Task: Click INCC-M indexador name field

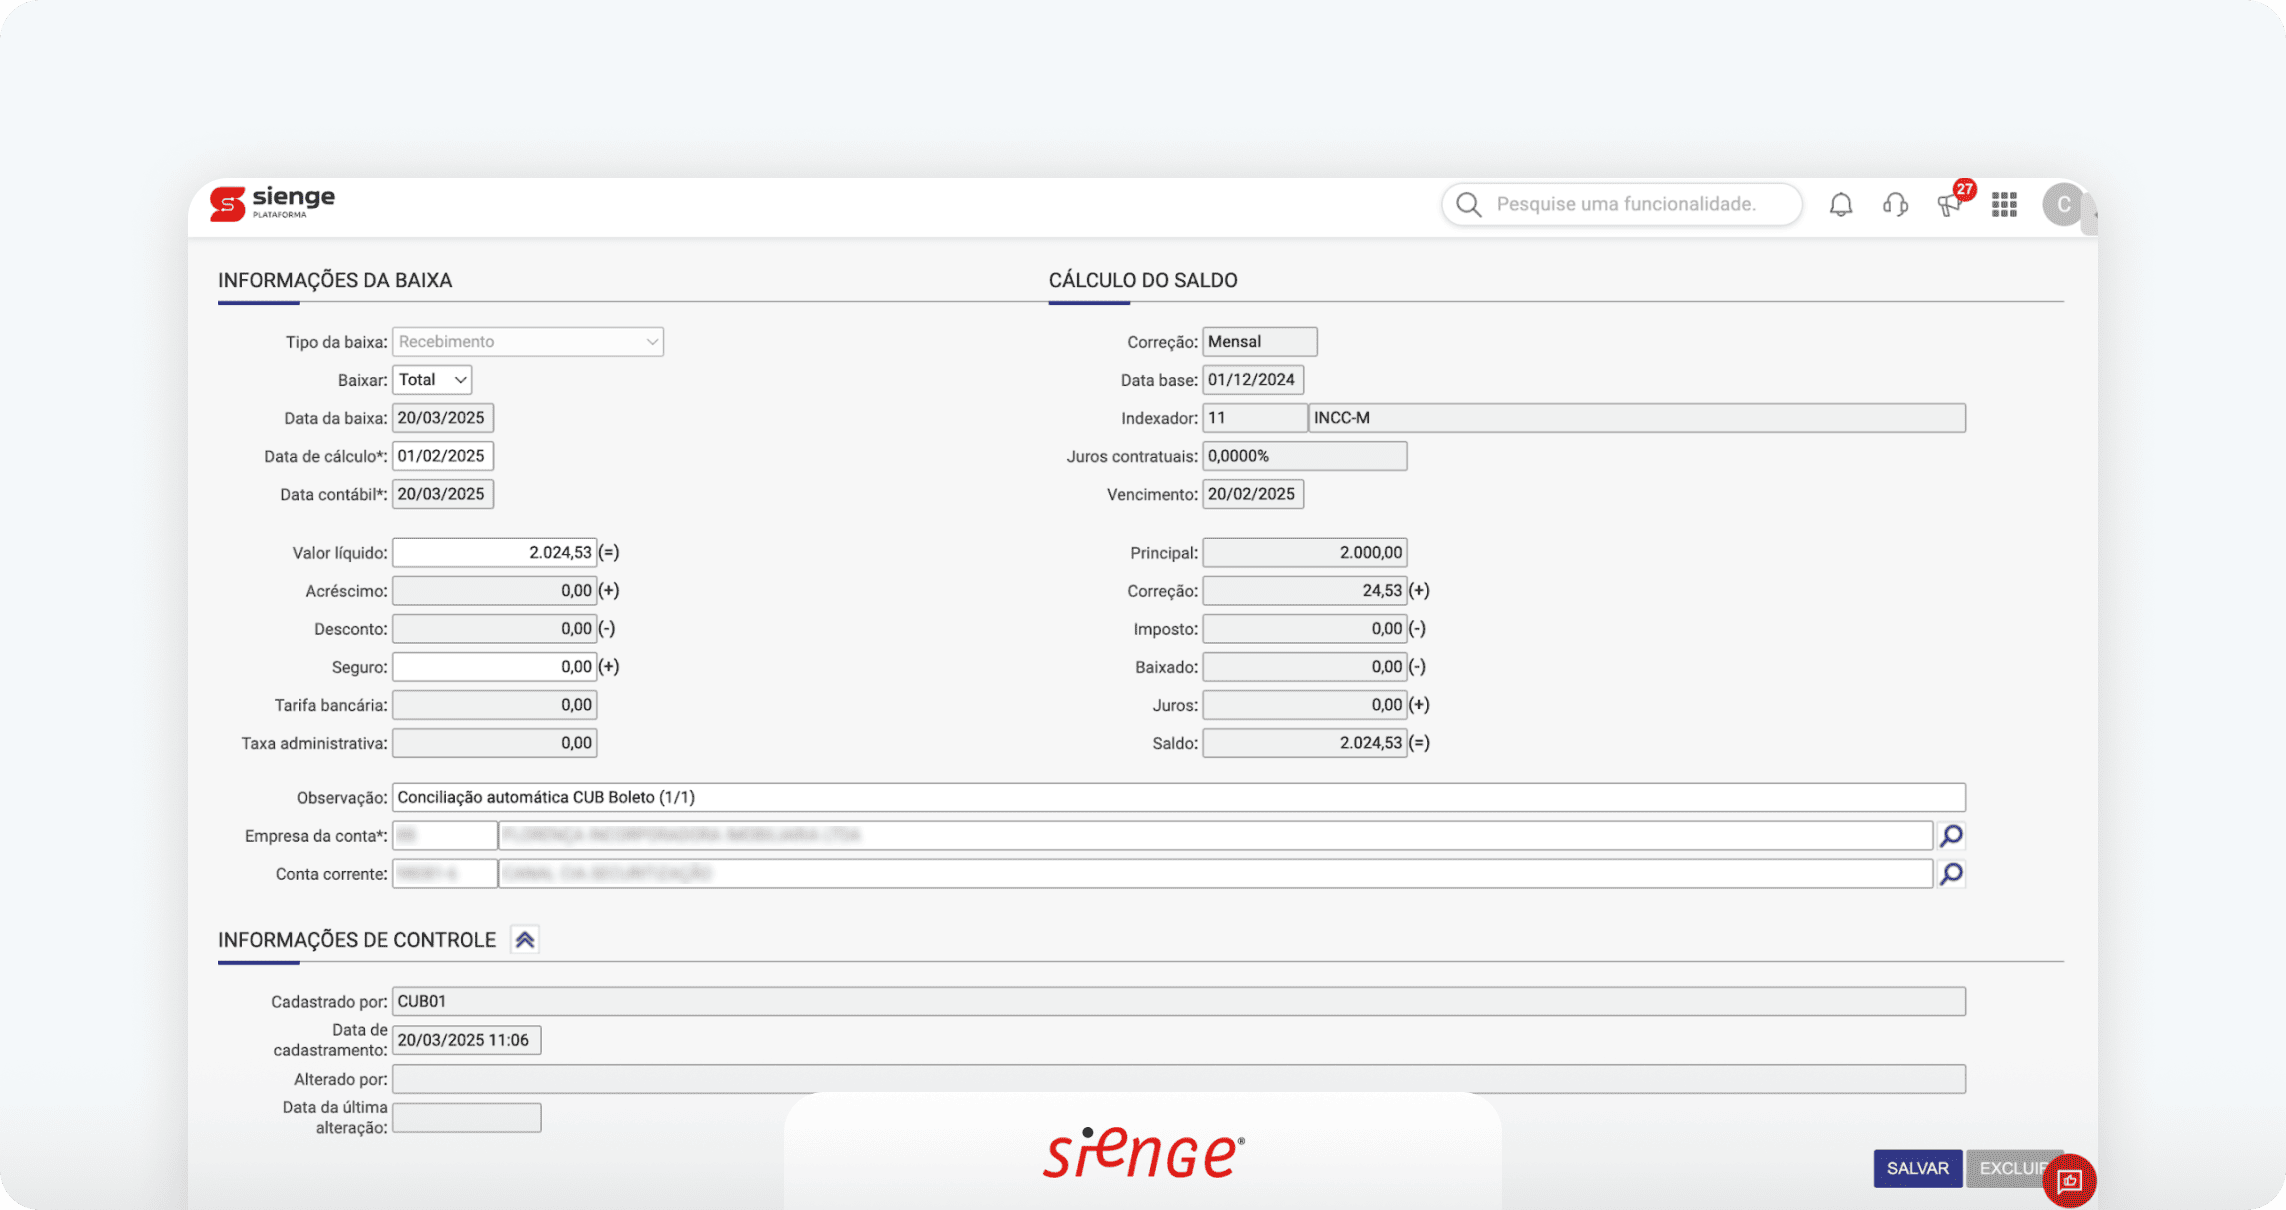Action: pos(1637,418)
